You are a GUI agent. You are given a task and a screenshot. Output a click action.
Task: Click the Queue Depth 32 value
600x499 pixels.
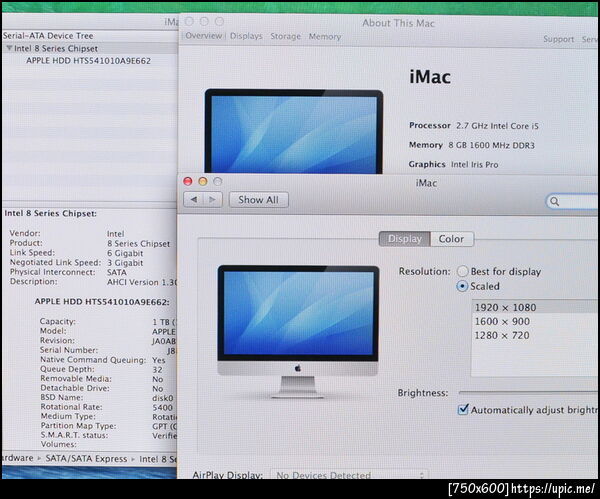(157, 370)
